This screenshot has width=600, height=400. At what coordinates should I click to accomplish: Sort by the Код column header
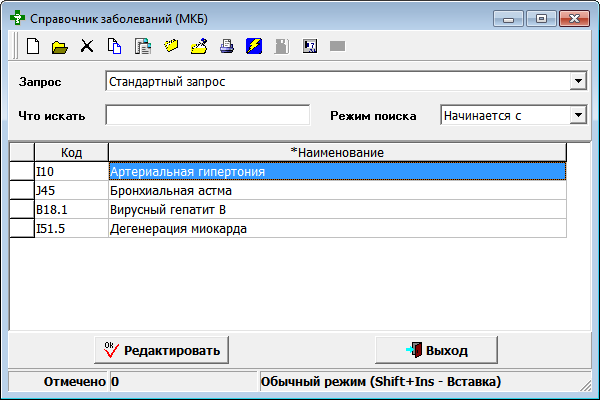[x=71, y=152]
